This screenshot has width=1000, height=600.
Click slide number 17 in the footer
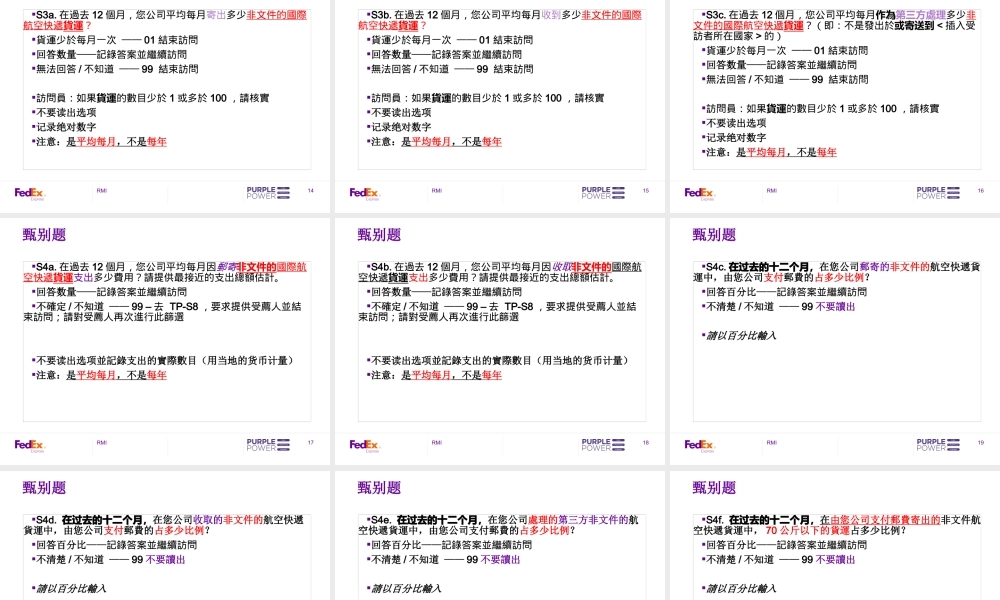click(311, 443)
